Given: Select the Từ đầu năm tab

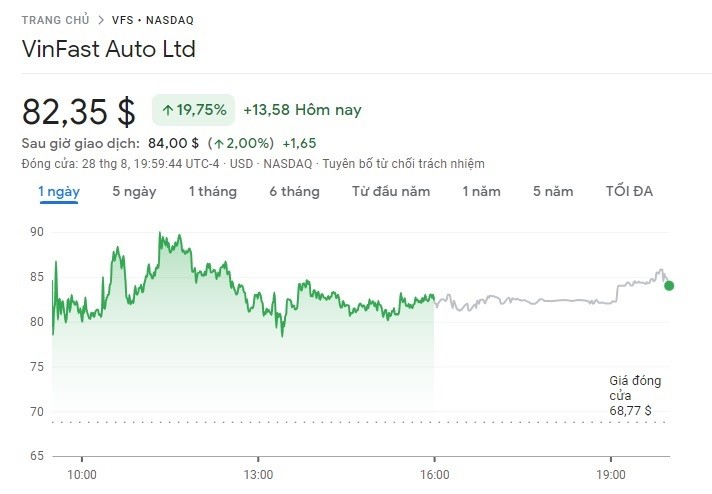Looking at the screenshot, I should 390,191.
